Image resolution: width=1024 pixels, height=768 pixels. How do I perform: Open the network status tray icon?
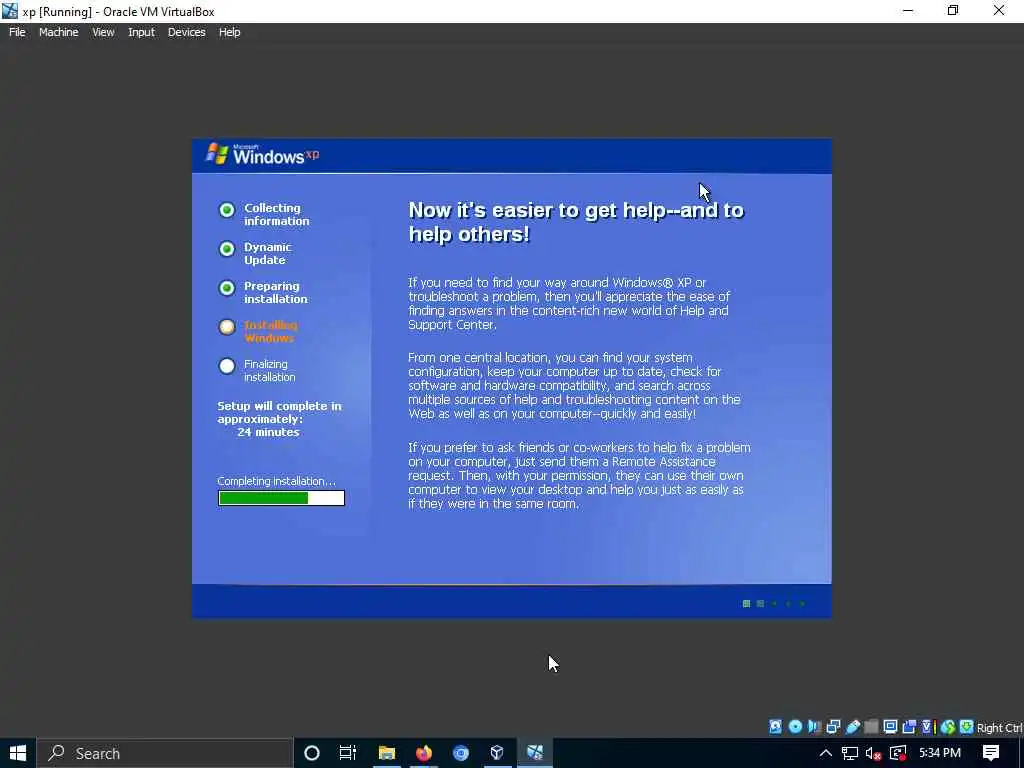tap(850, 753)
